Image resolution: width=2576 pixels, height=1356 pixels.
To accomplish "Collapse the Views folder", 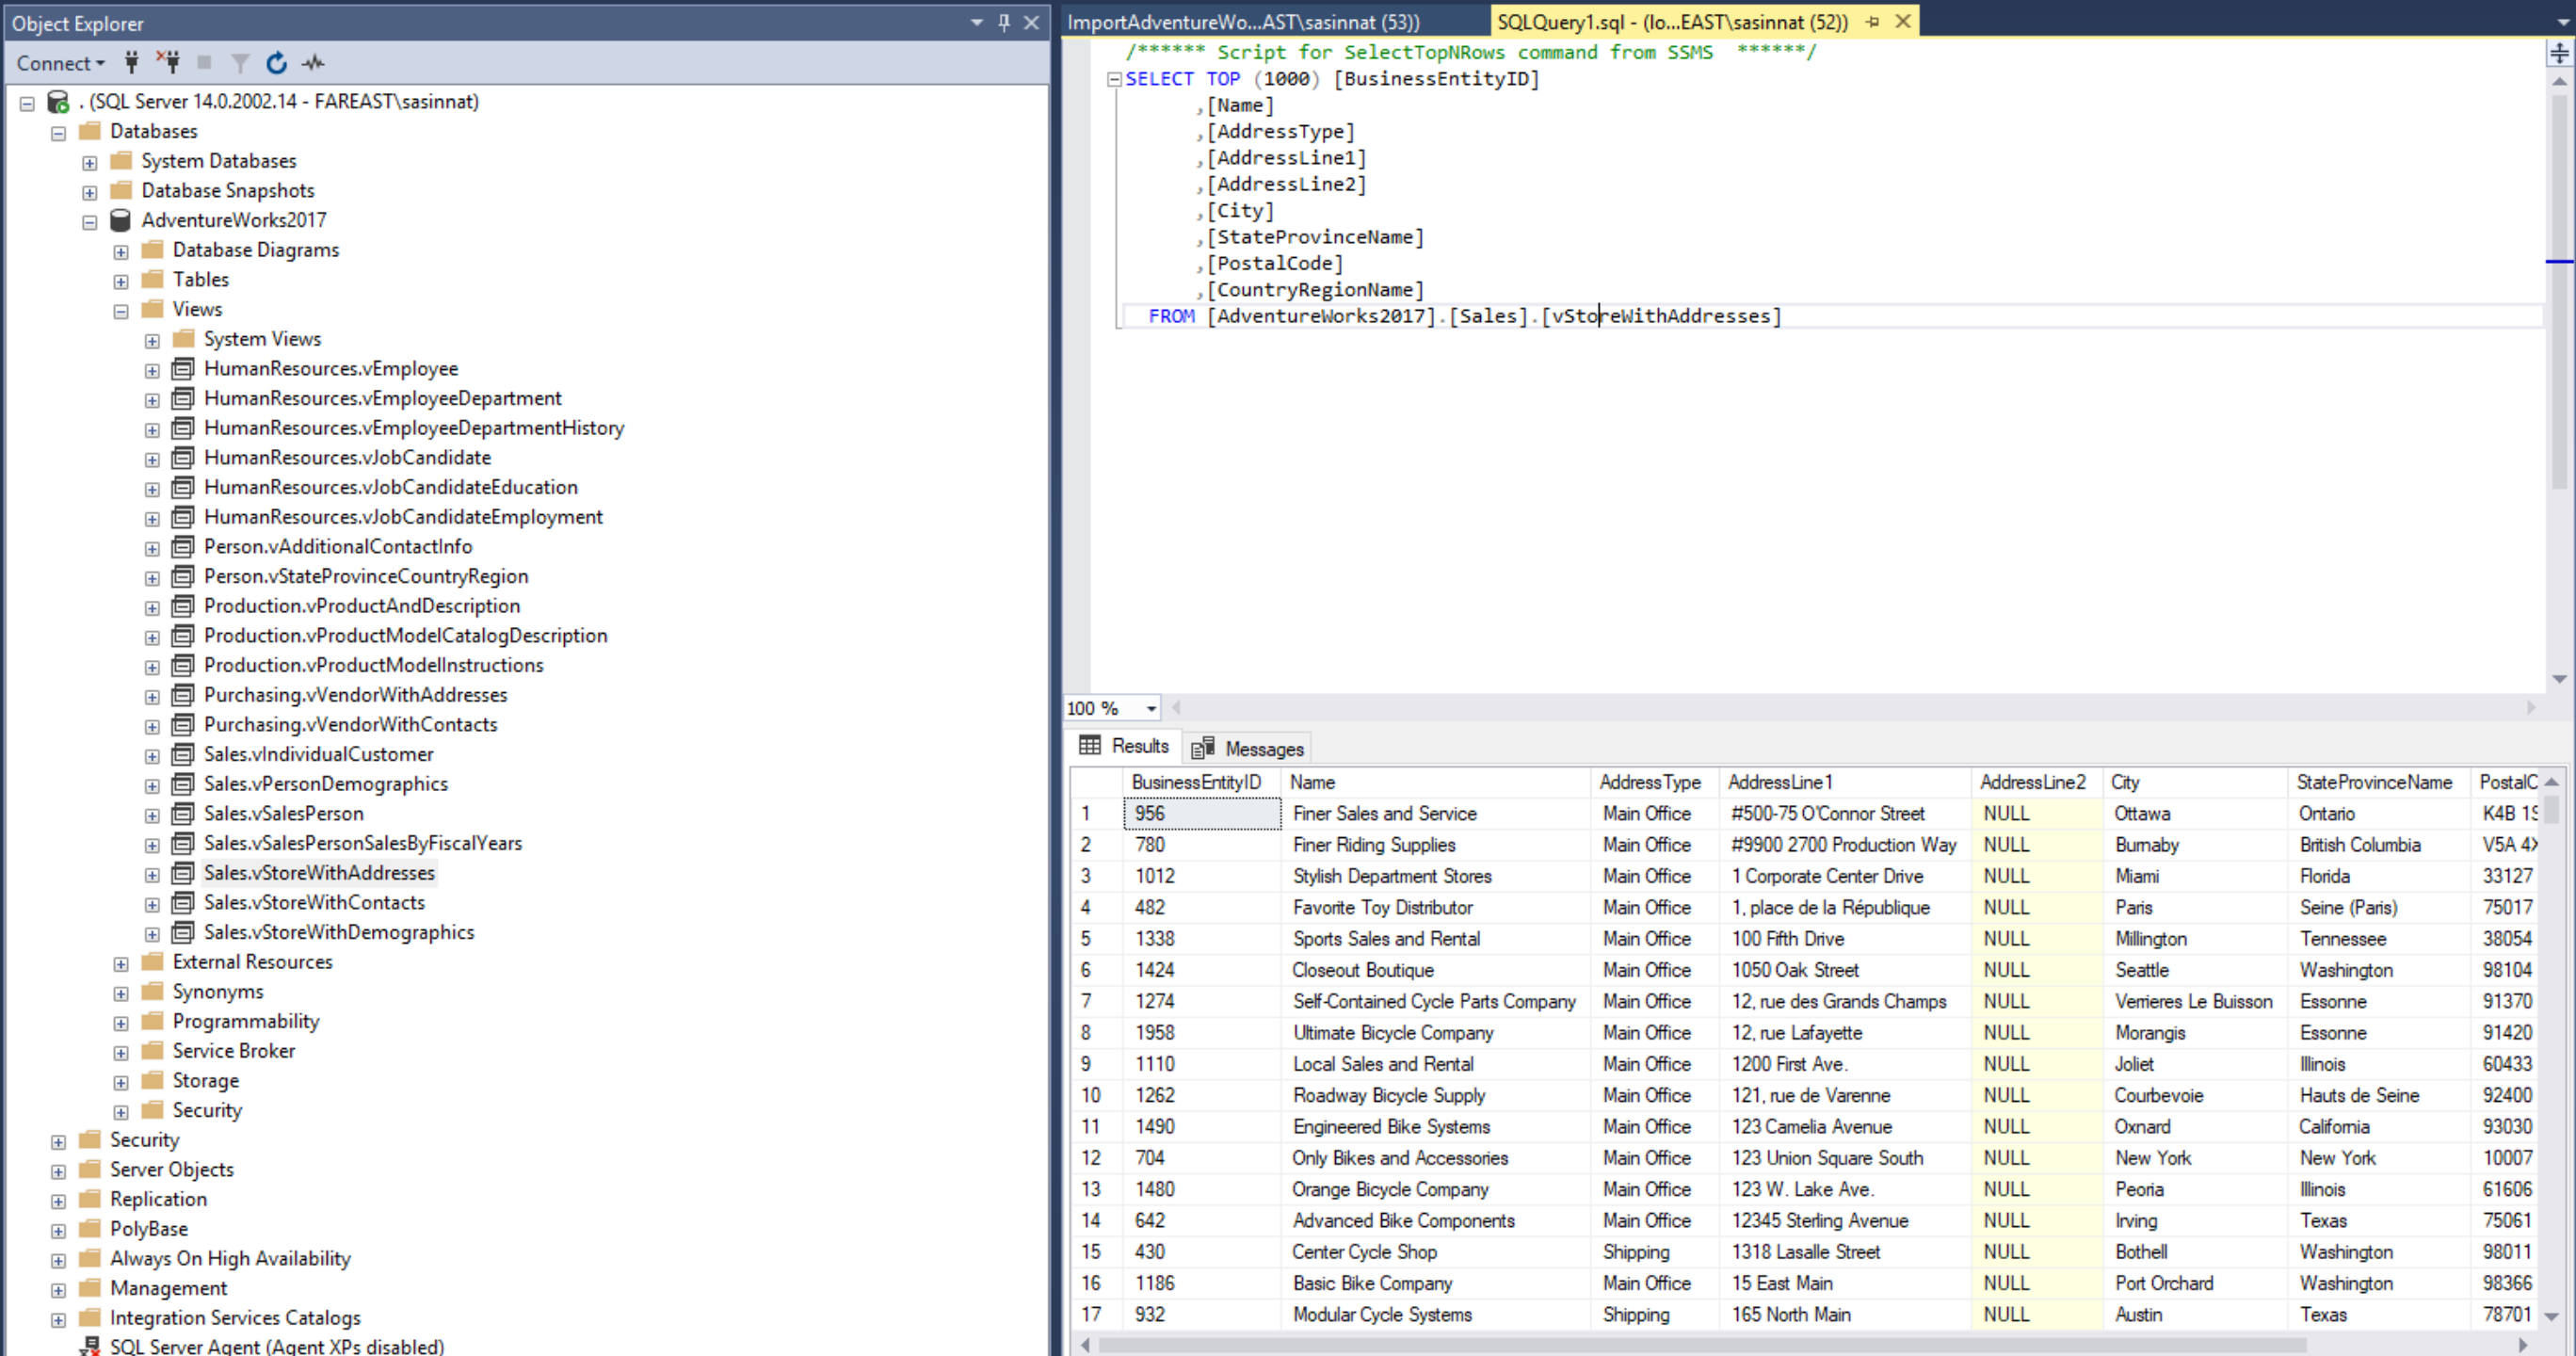I will click(120, 311).
